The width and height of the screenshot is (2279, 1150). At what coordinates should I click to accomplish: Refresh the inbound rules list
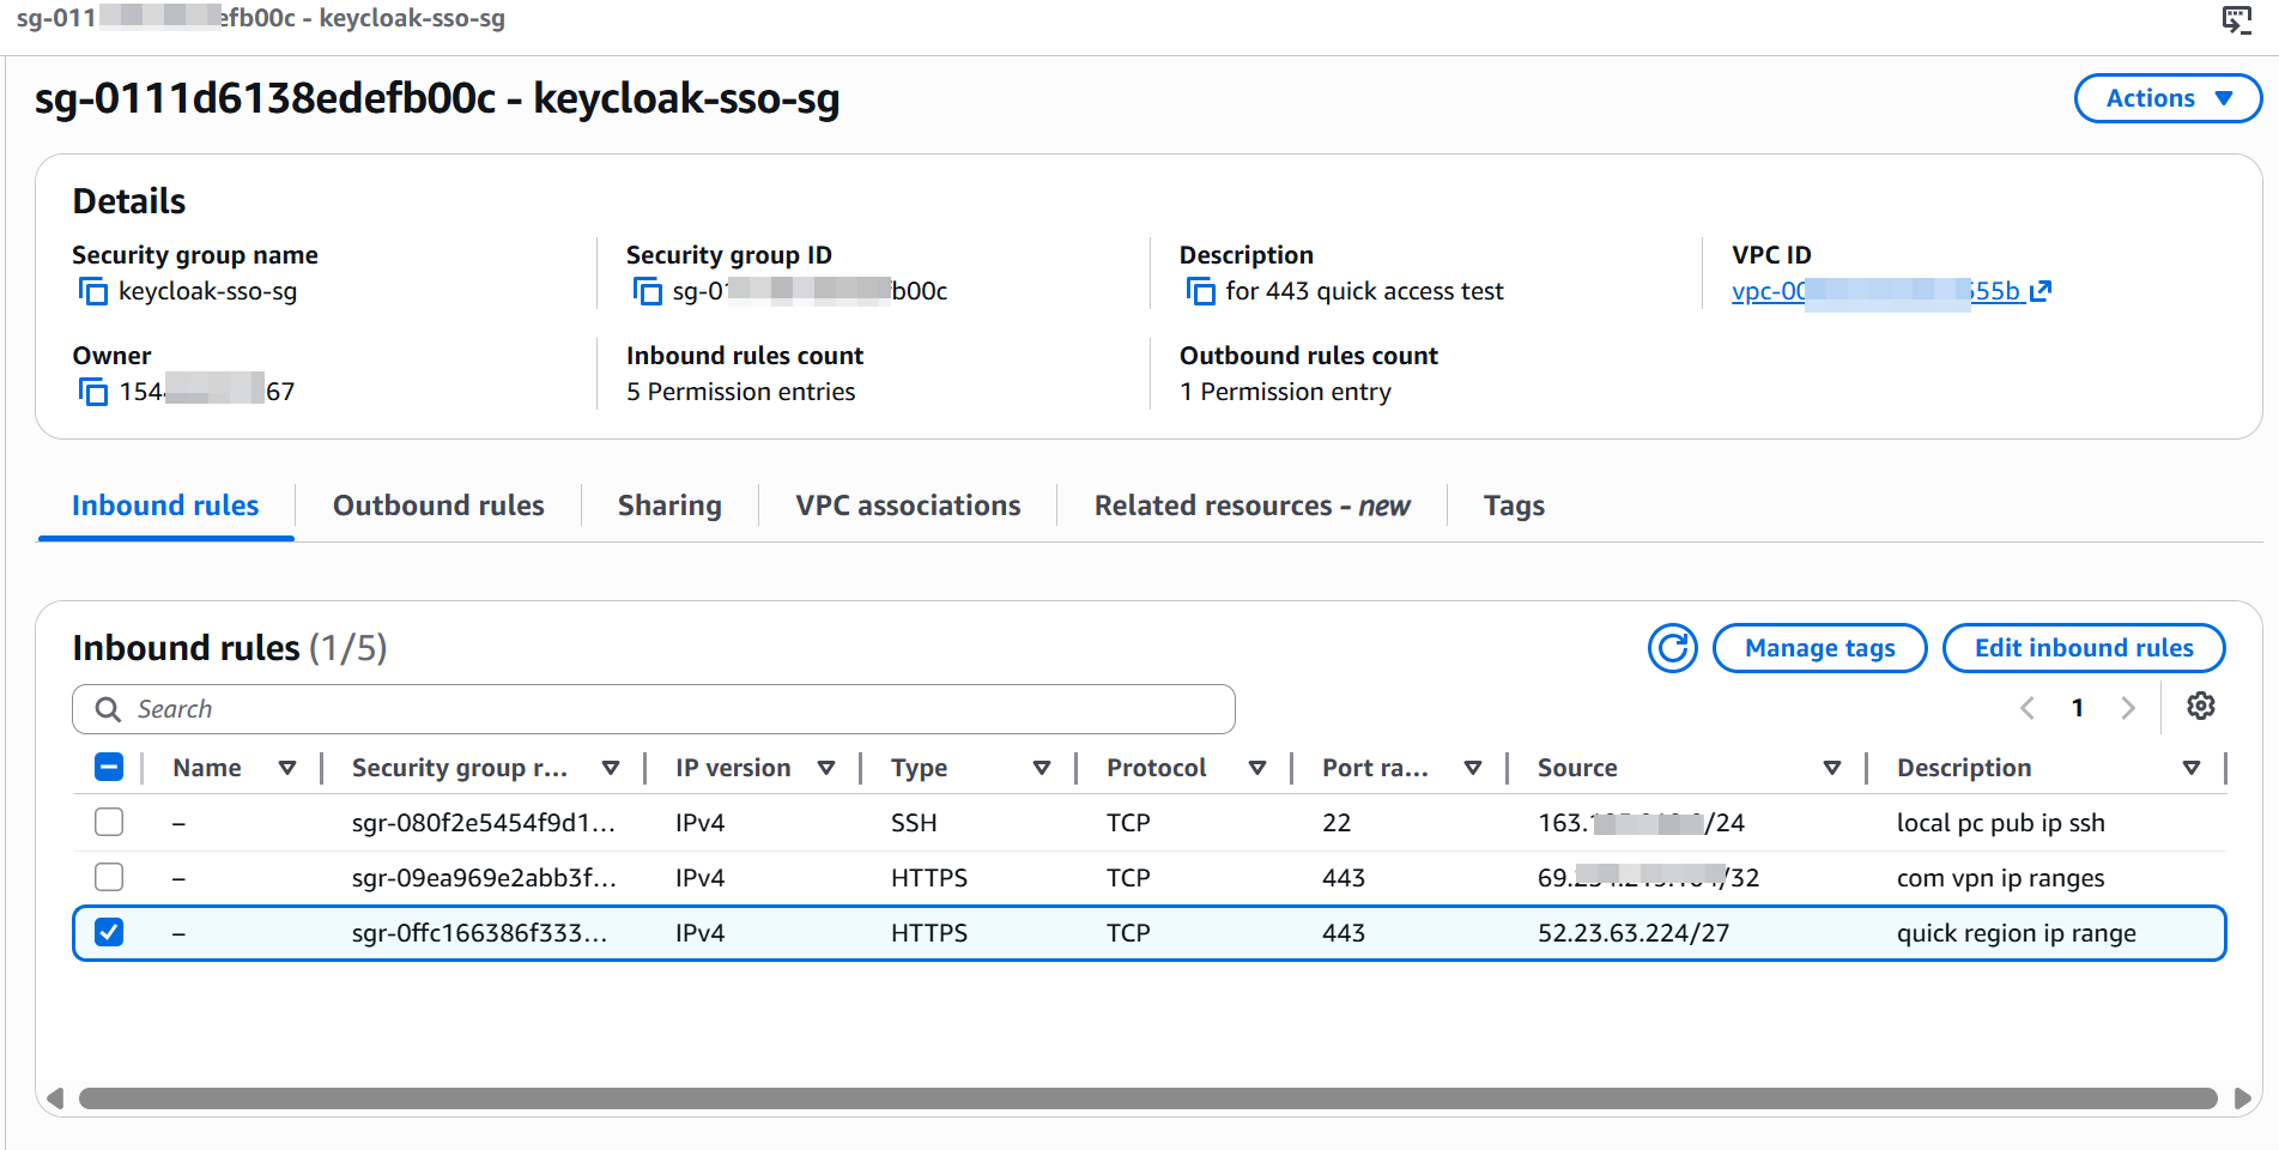[x=1672, y=648]
